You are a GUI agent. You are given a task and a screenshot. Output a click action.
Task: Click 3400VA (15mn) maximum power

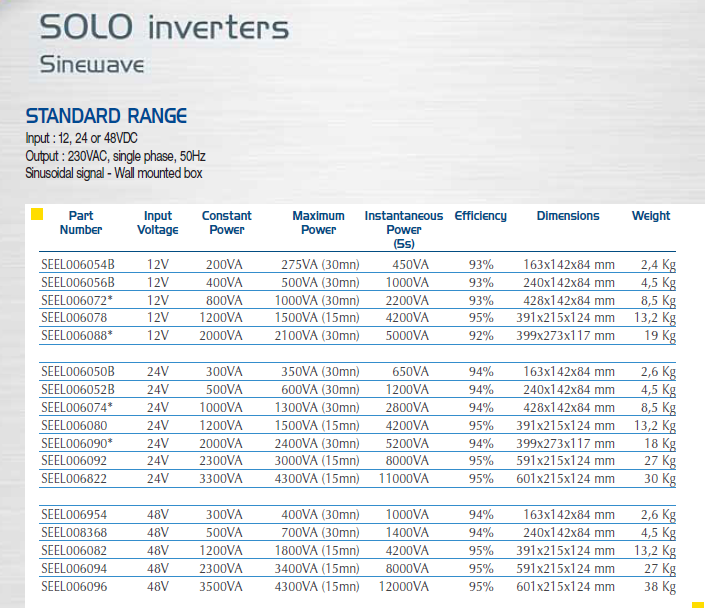pyautogui.click(x=317, y=568)
